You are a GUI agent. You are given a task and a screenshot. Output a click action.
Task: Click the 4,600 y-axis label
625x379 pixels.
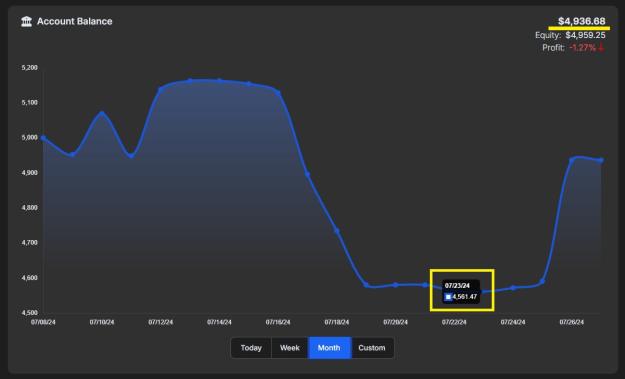pos(29,278)
